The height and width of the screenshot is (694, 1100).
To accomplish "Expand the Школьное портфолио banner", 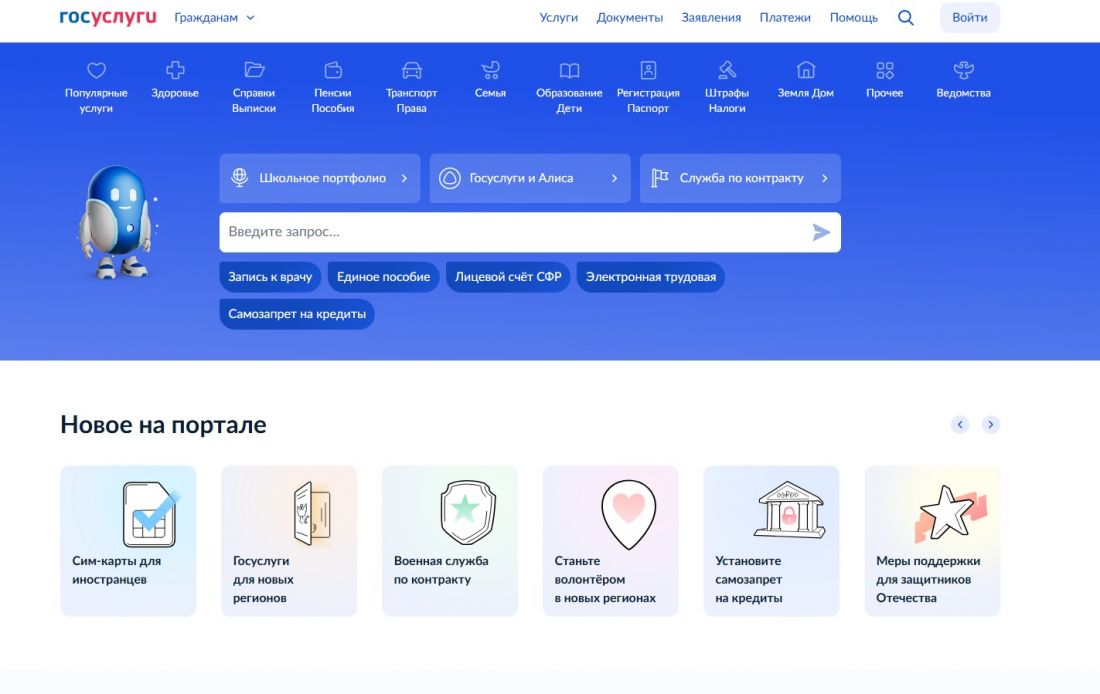I will click(x=320, y=178).
